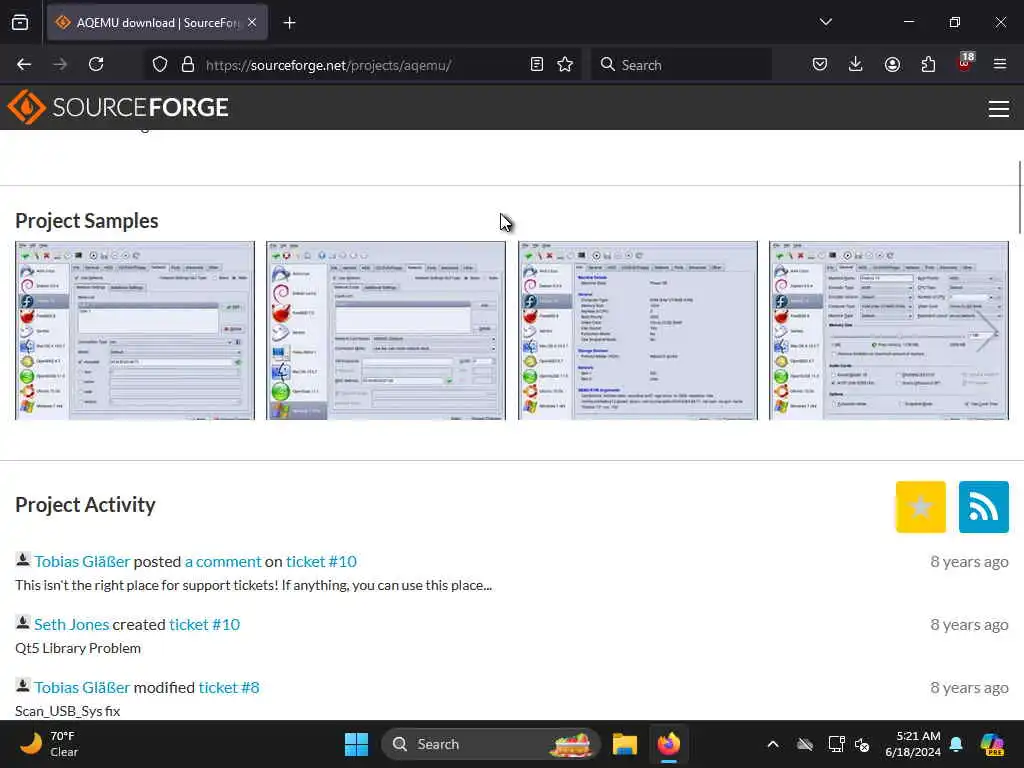Viewport: 1024px width, 768px height.
Task: Save page to Pocket icon
Action: point(820,64)
